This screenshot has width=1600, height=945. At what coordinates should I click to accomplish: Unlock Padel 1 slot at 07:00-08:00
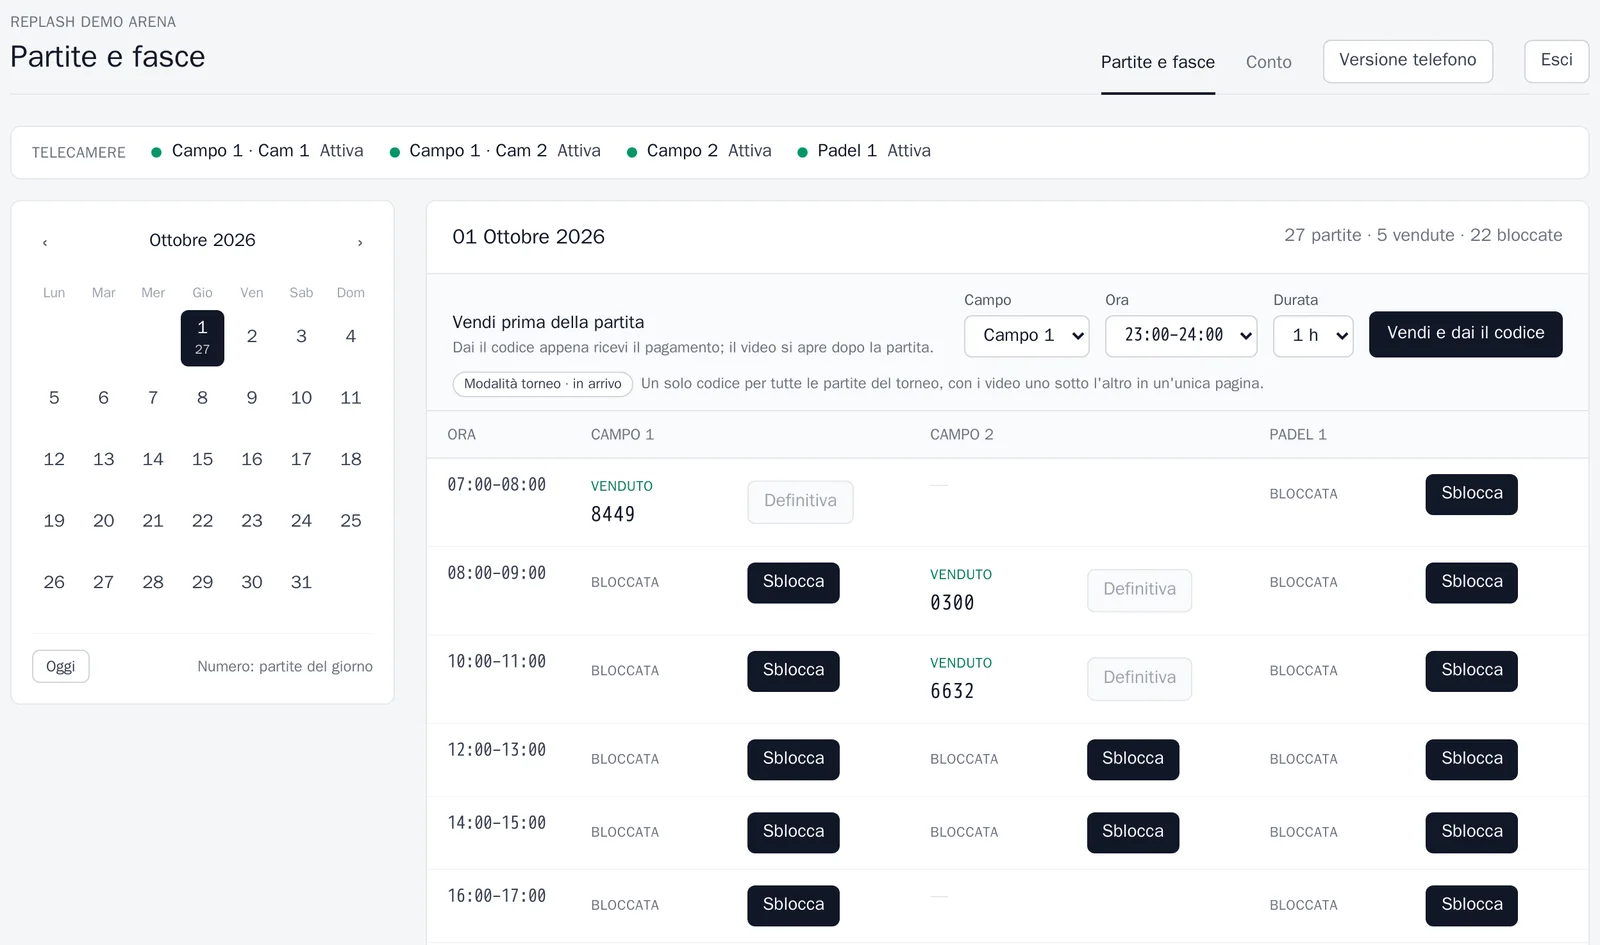pyautogui.click(x=1471, y=495)
